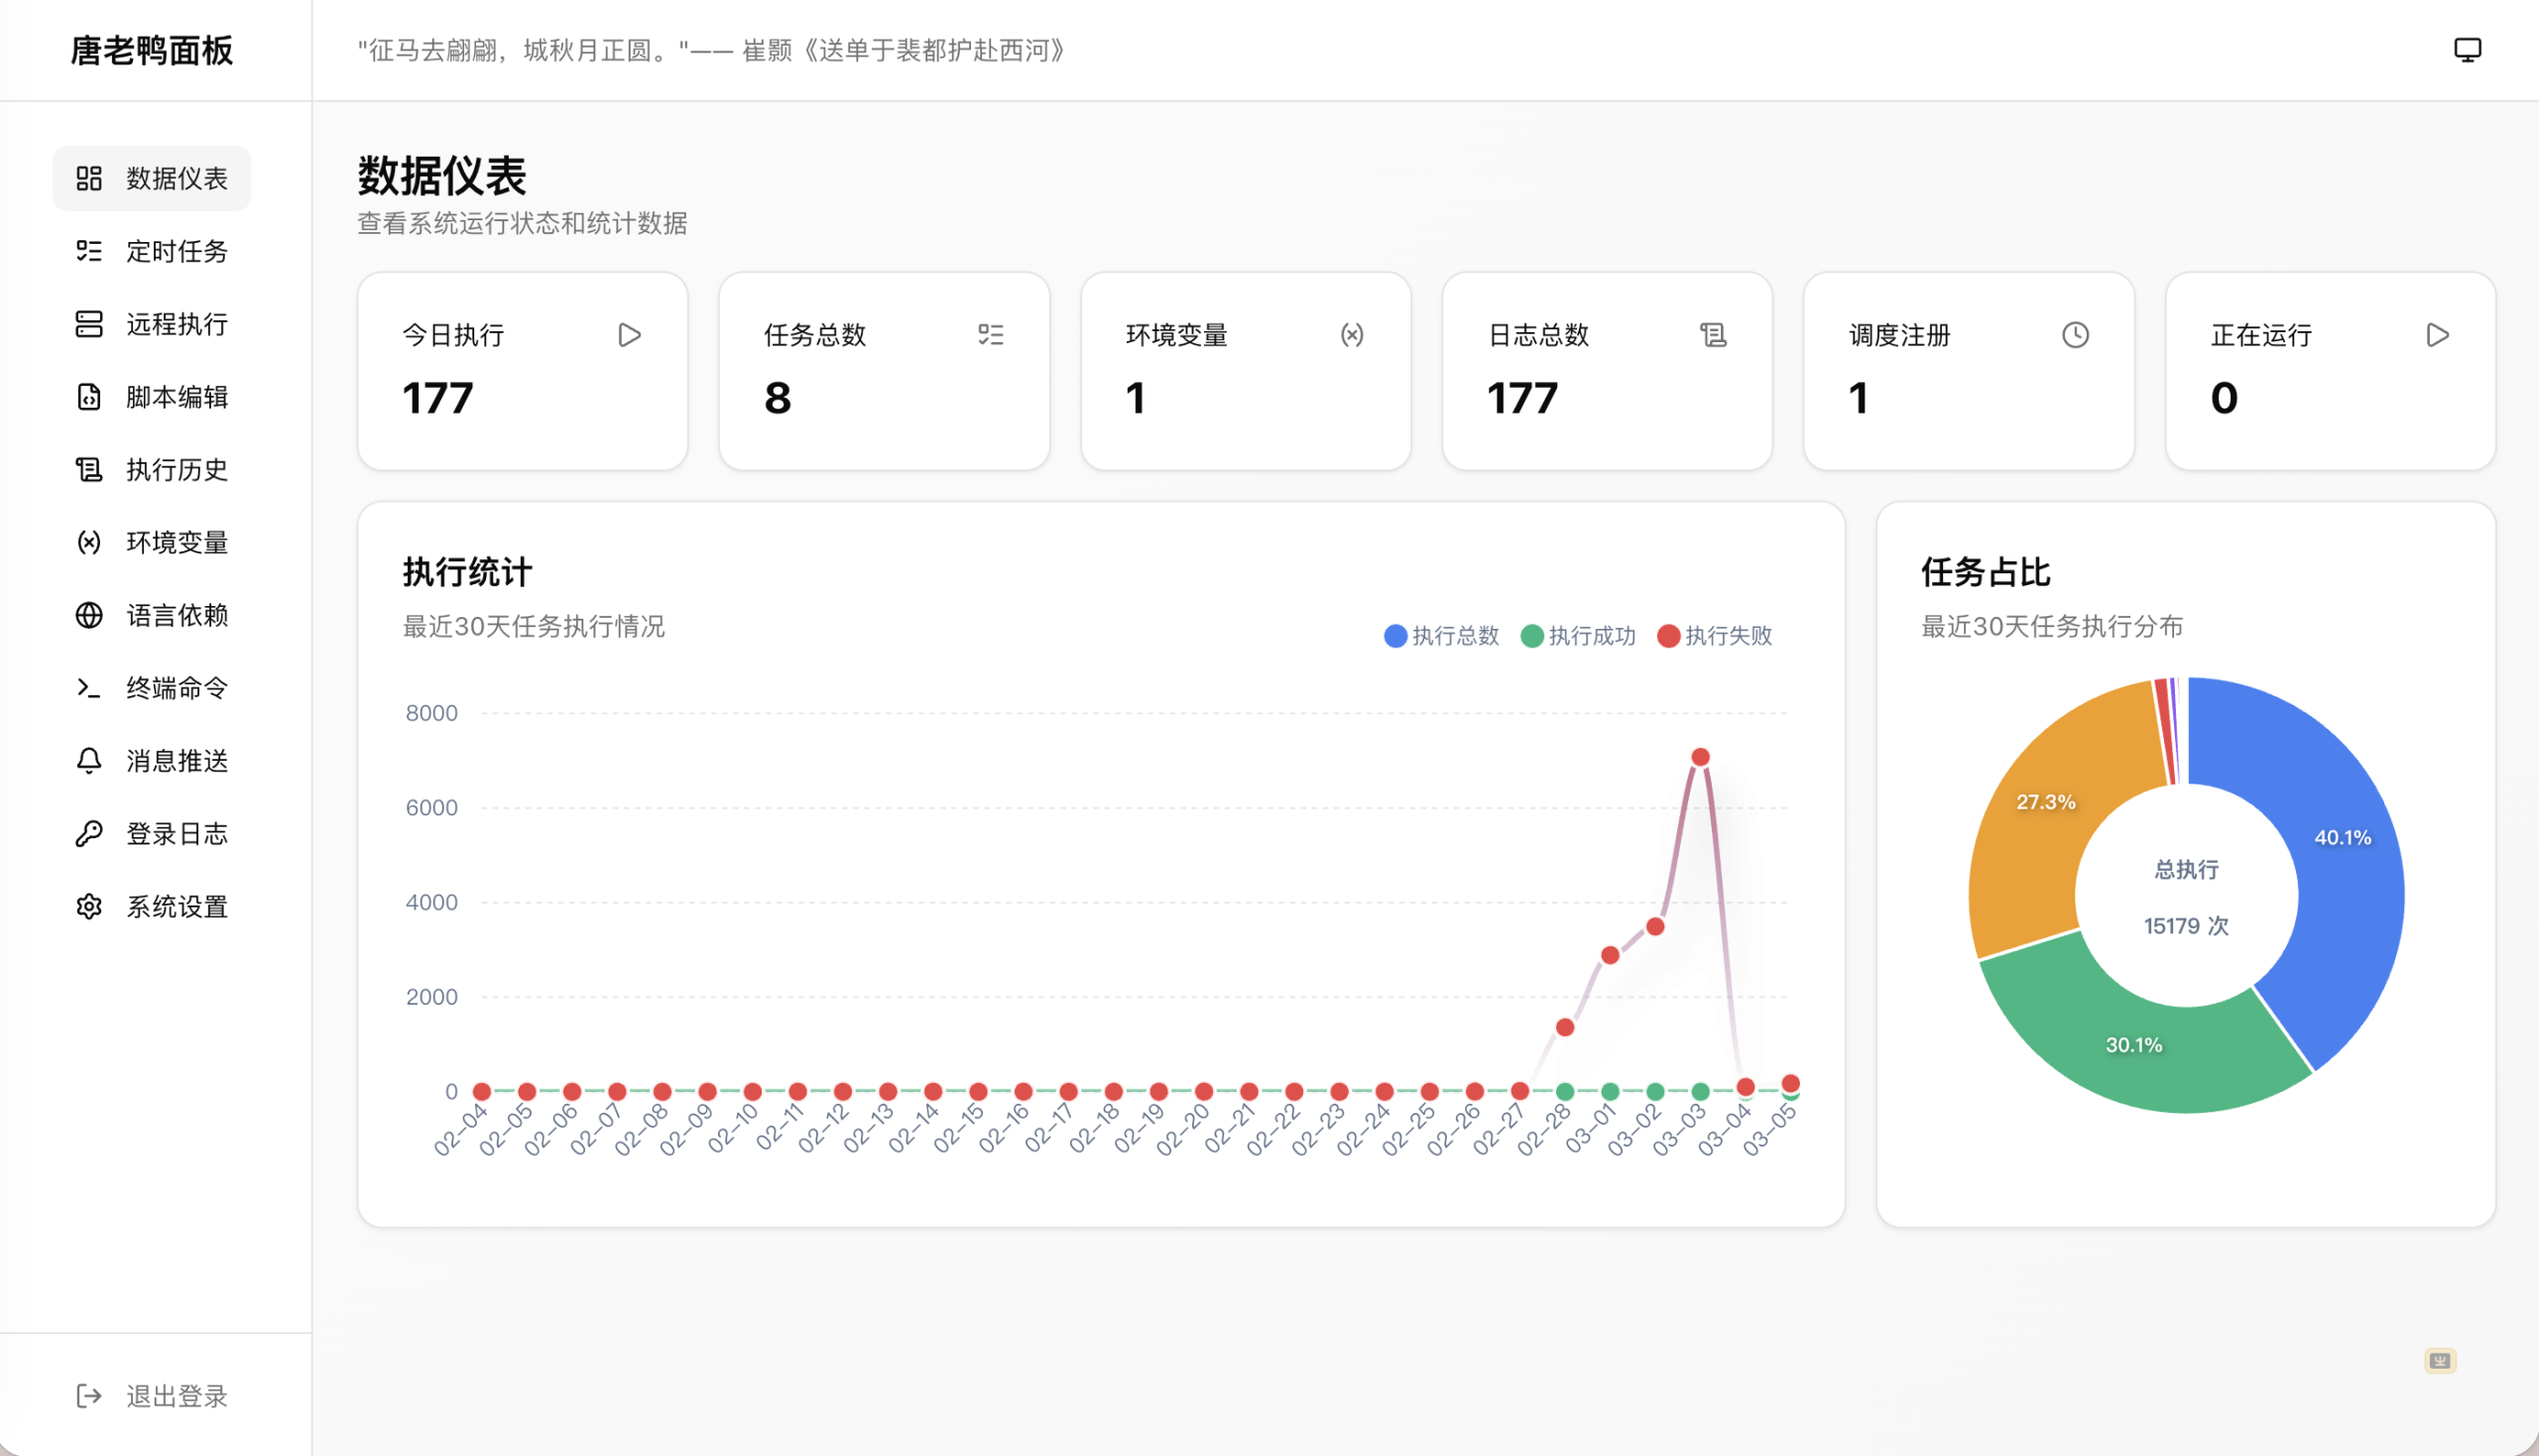Click the play icon on 今日执行 card

click(x=629, y=335)
